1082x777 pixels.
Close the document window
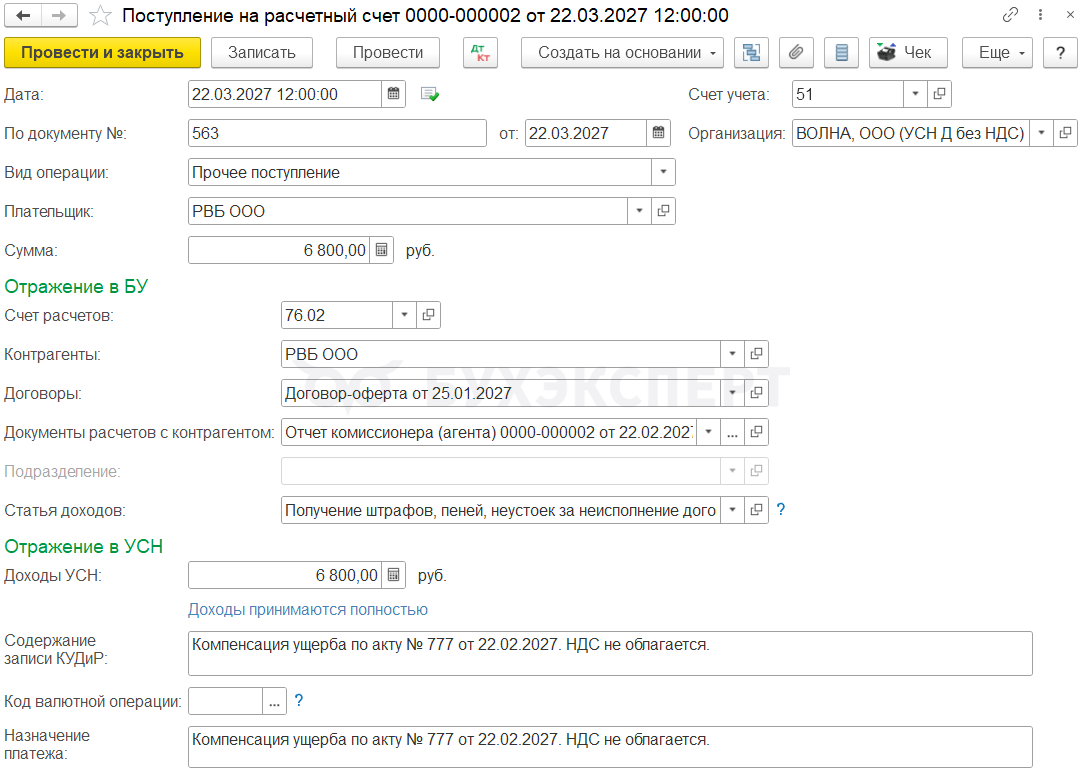click(x=1070, y=14)
